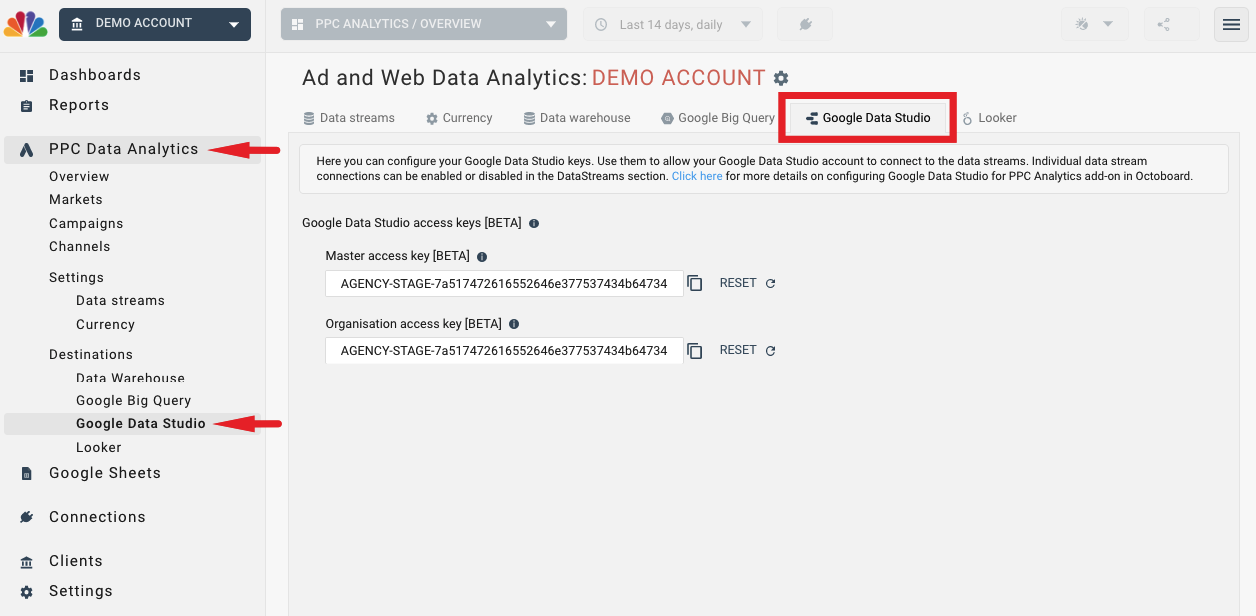Click Settings under PPC Data Analytics
The image size is (1256, 616).
click(x=76, y=277)
